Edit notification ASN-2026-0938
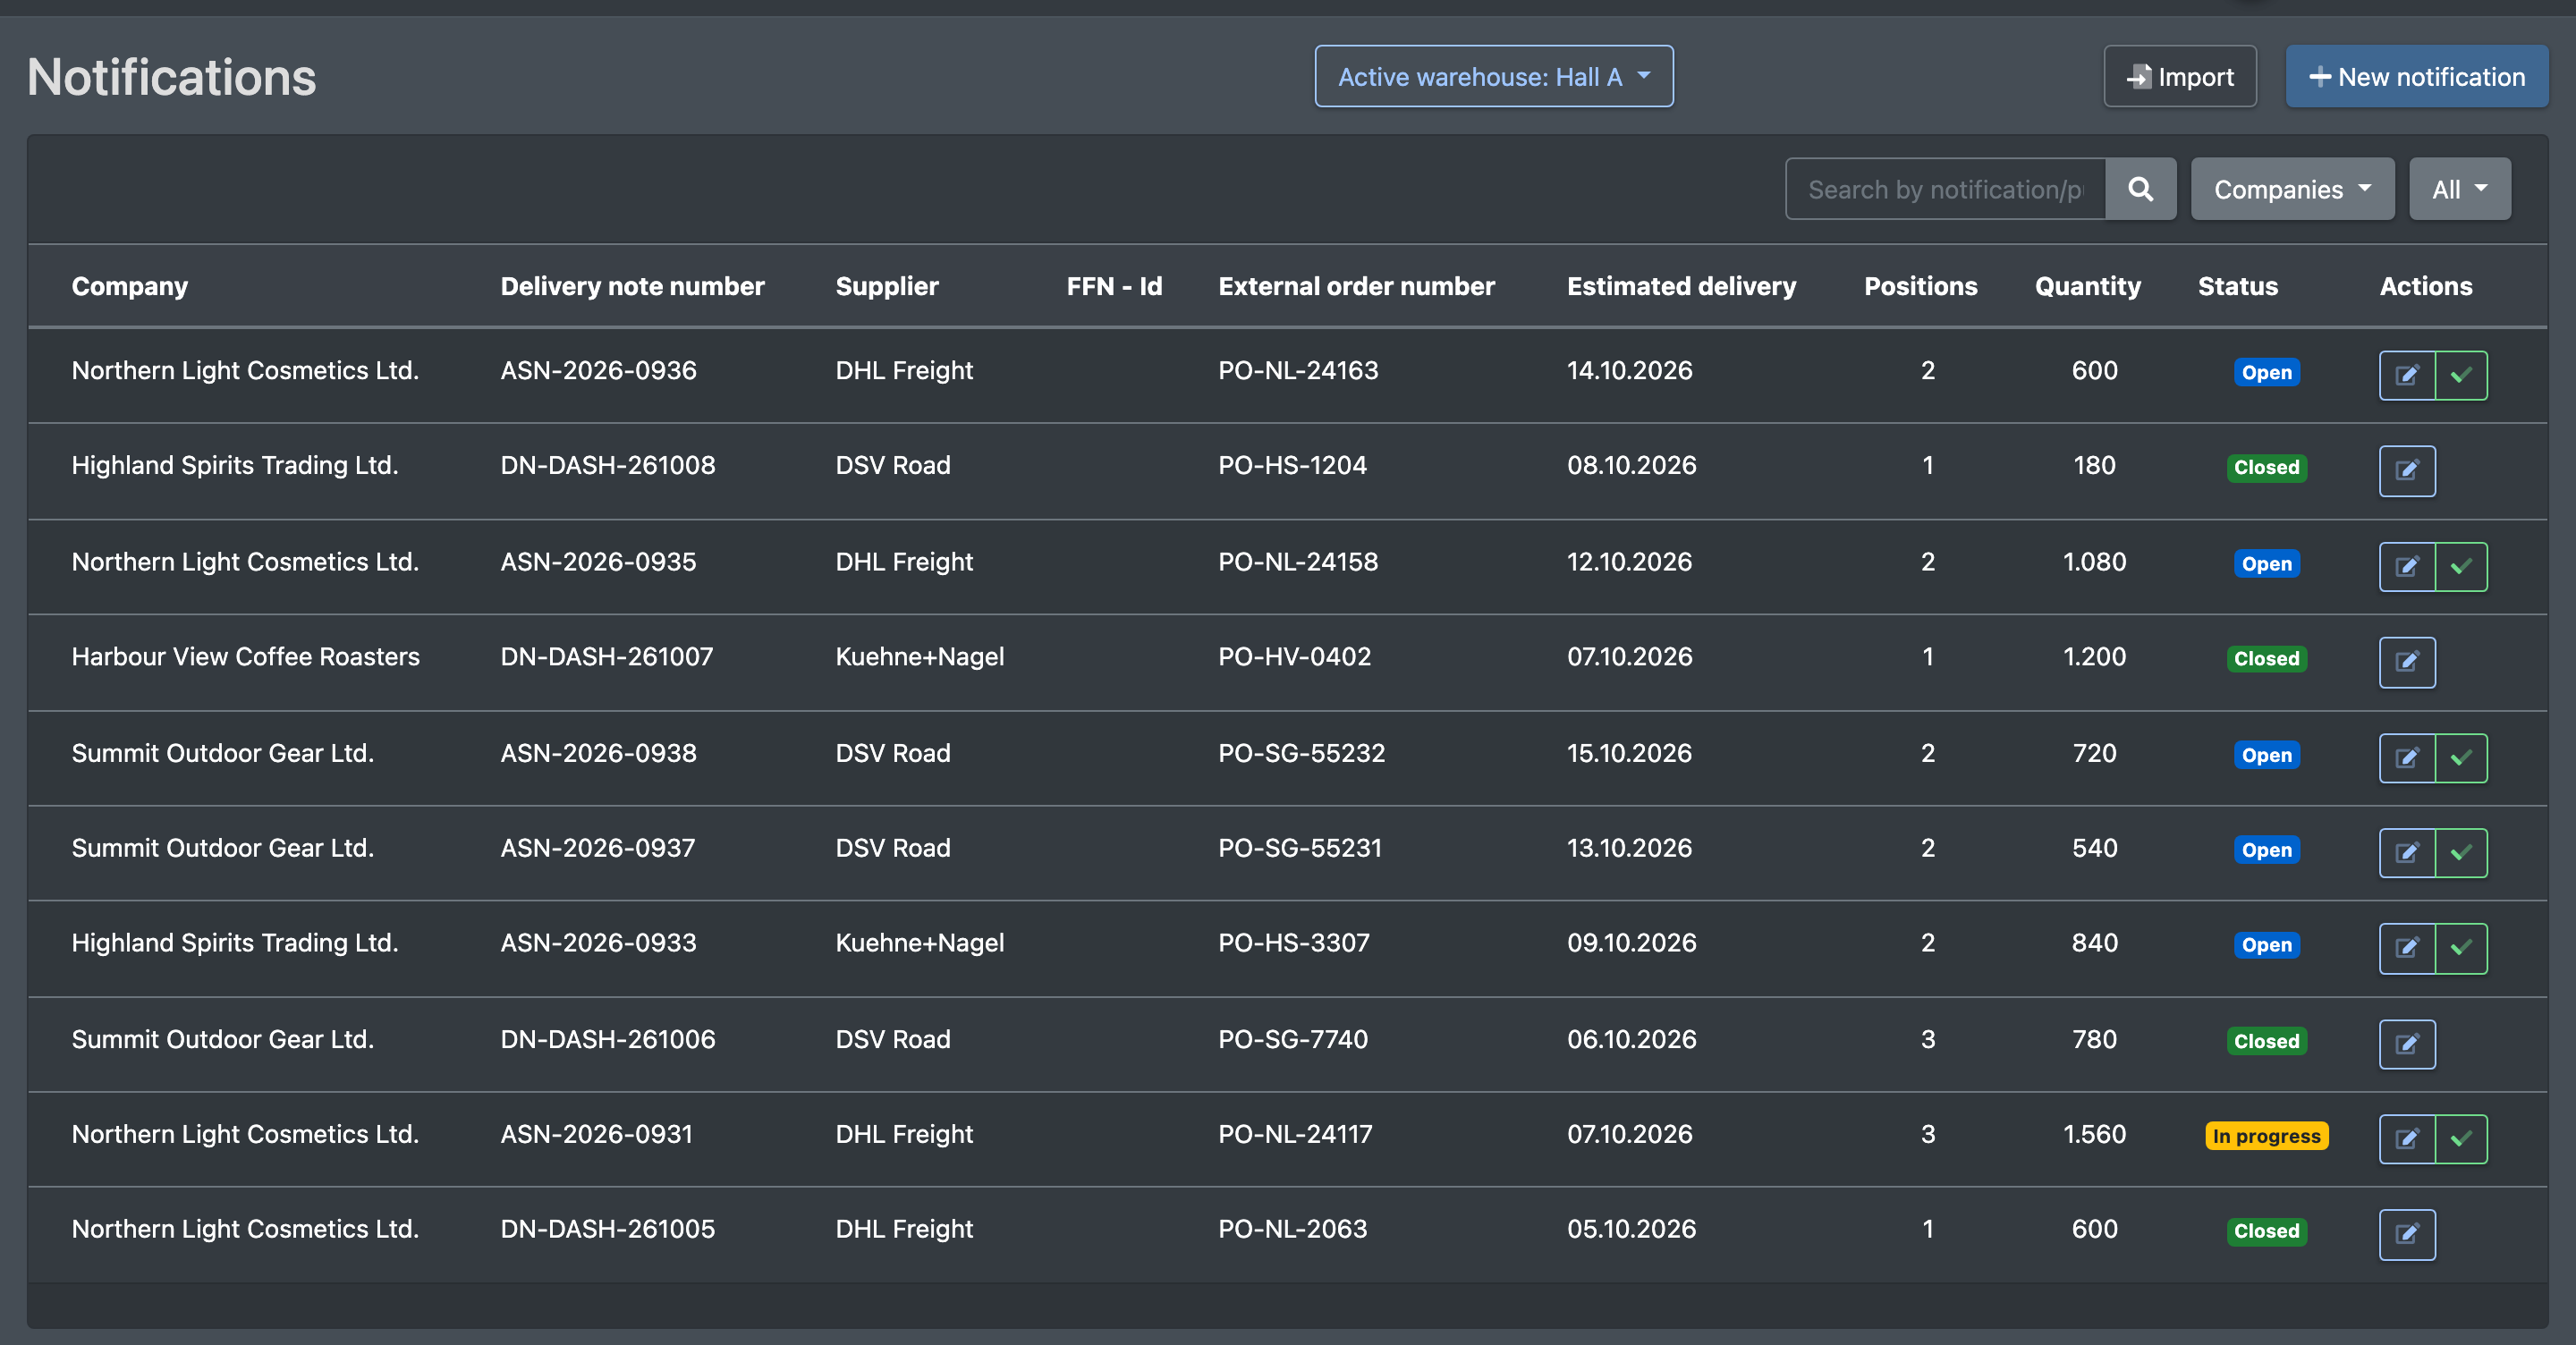 tap(2406, 758)
